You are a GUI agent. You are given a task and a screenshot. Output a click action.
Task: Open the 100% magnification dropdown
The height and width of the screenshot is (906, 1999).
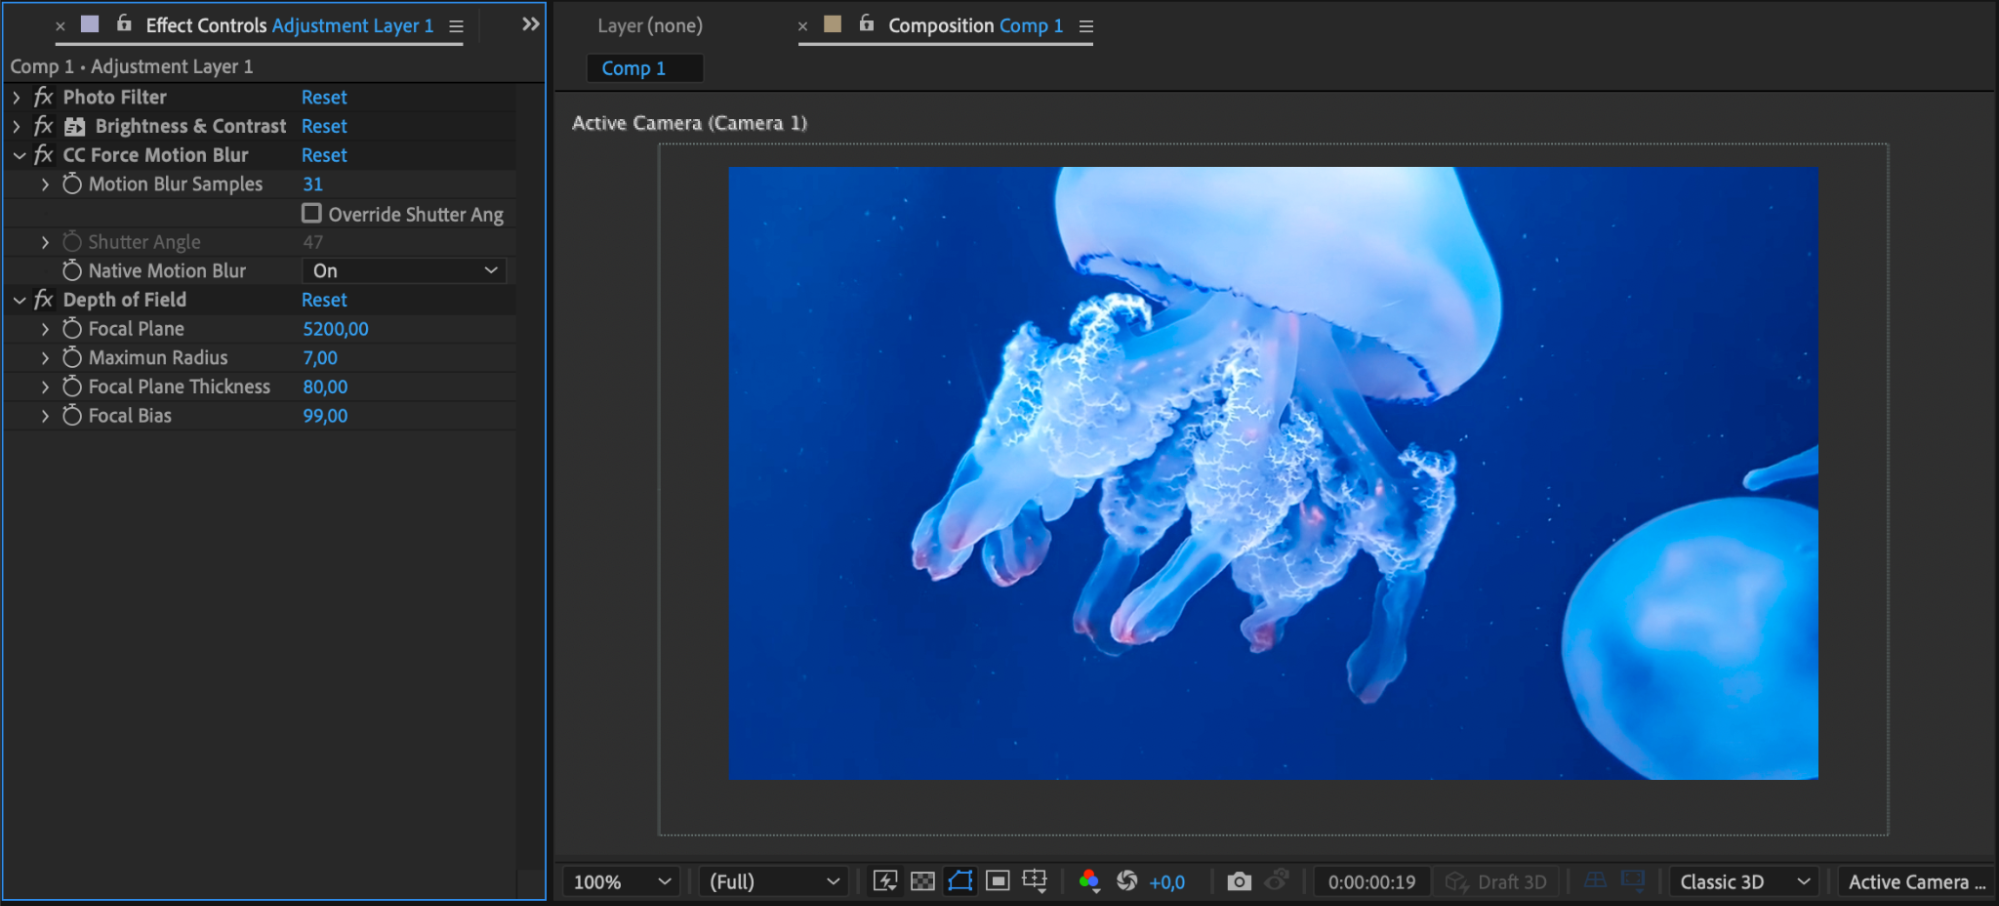click(x=621, y=882)
